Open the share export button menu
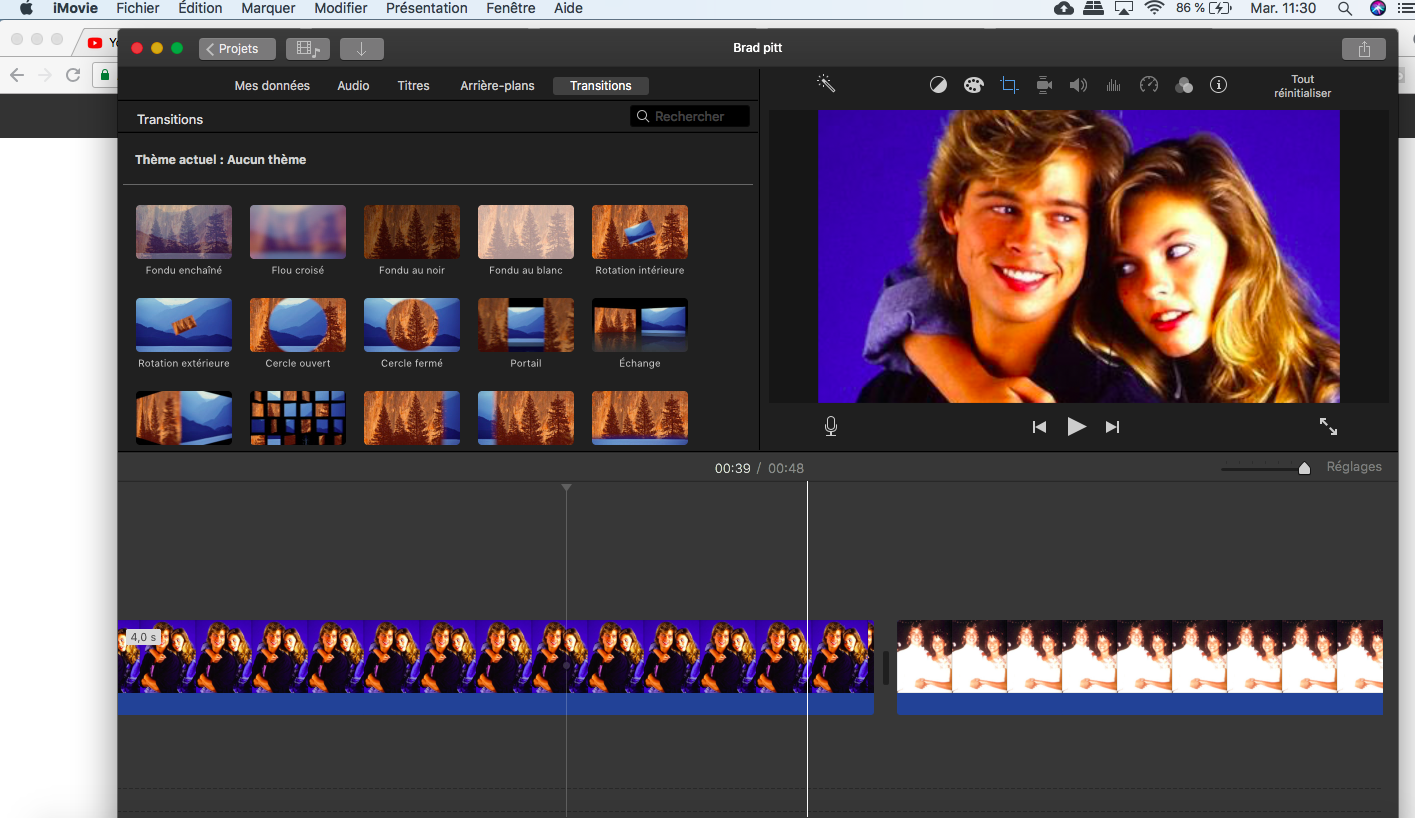This screenshot has width=1415, height=818. tap(1364, 49)
